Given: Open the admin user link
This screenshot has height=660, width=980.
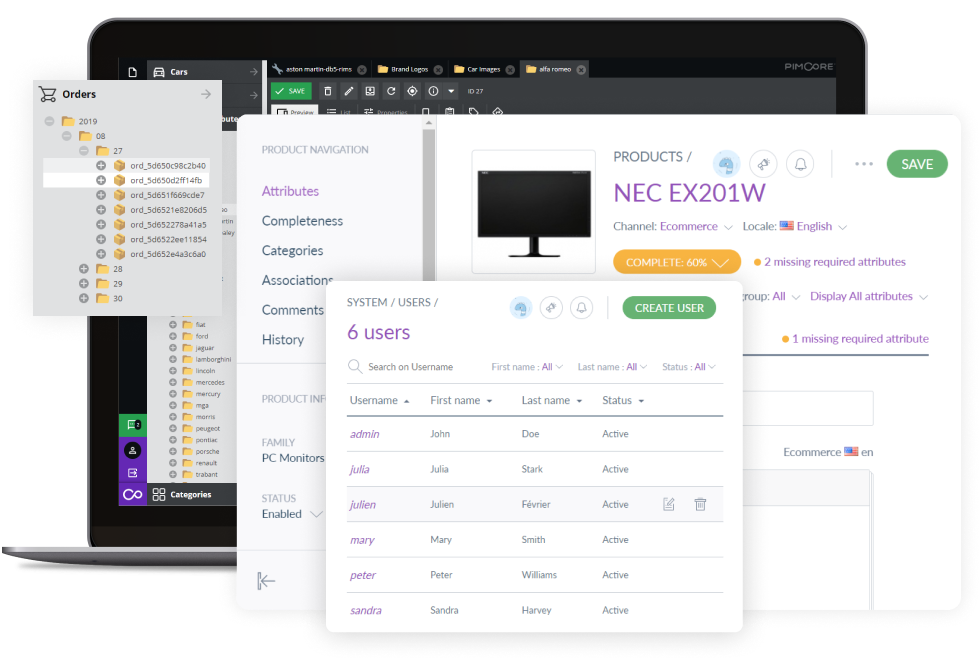Looking at the screenshot, I should 364,434.
